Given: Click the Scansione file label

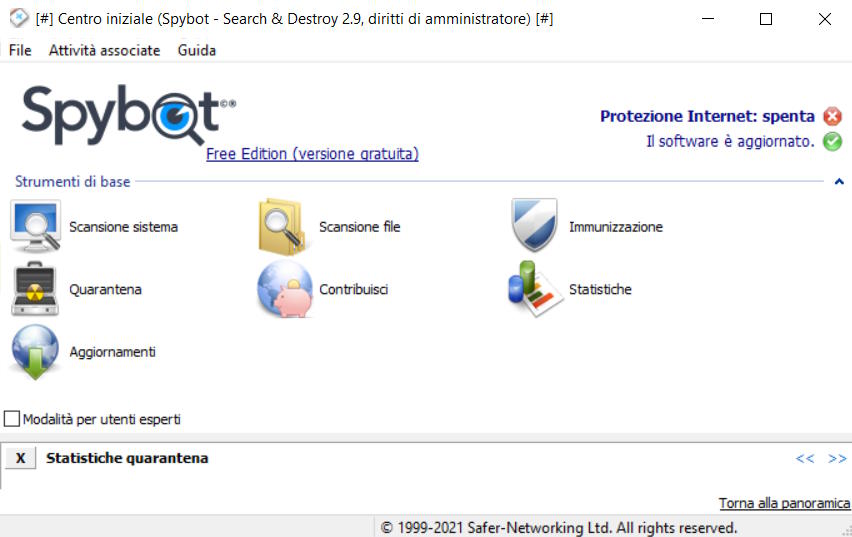Looking at the screenshot, I should tap(360, 227).
